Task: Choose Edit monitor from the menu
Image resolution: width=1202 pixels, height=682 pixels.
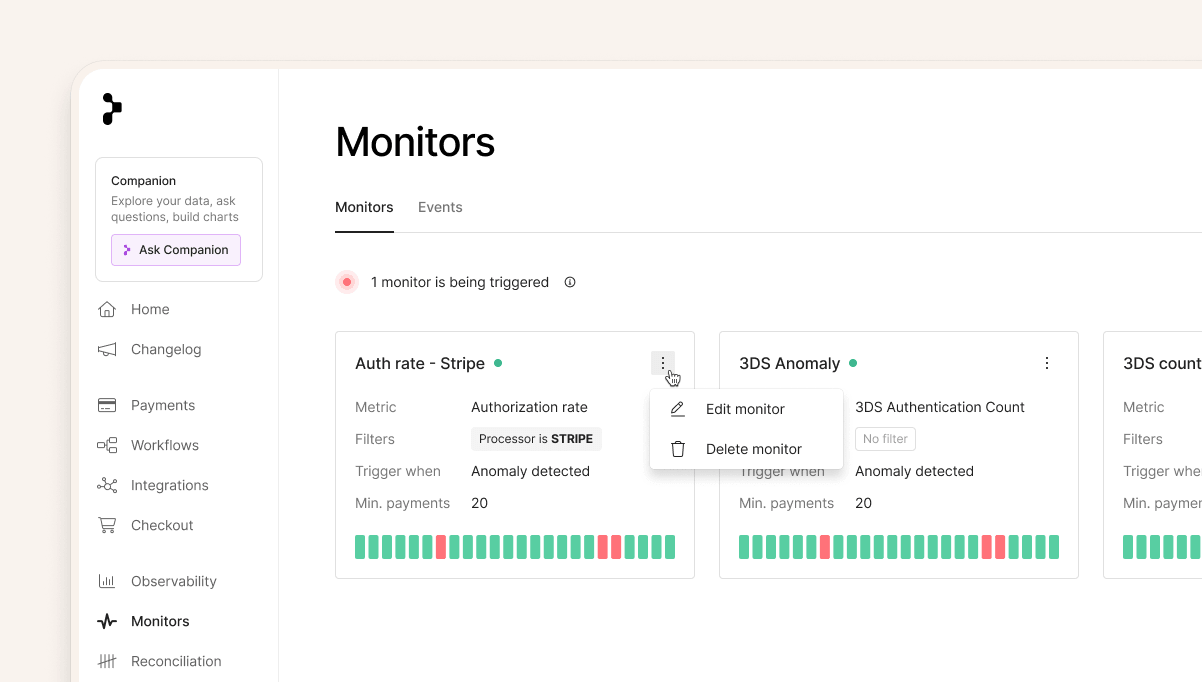Action: (746, 409)
